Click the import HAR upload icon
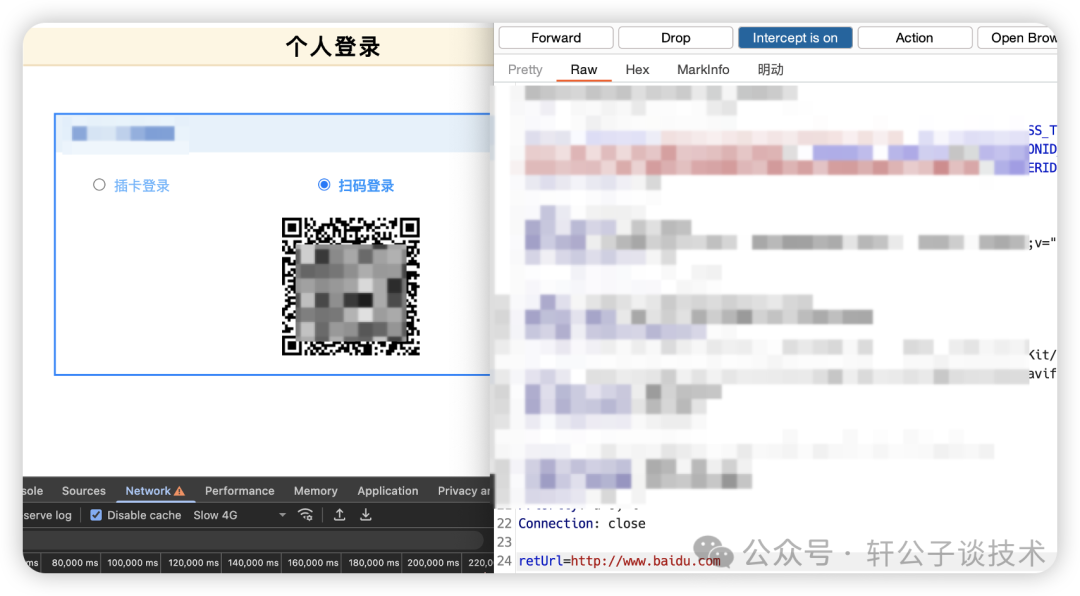The width and height of the screenshot is (1080, 596). (x=340, y=515)
